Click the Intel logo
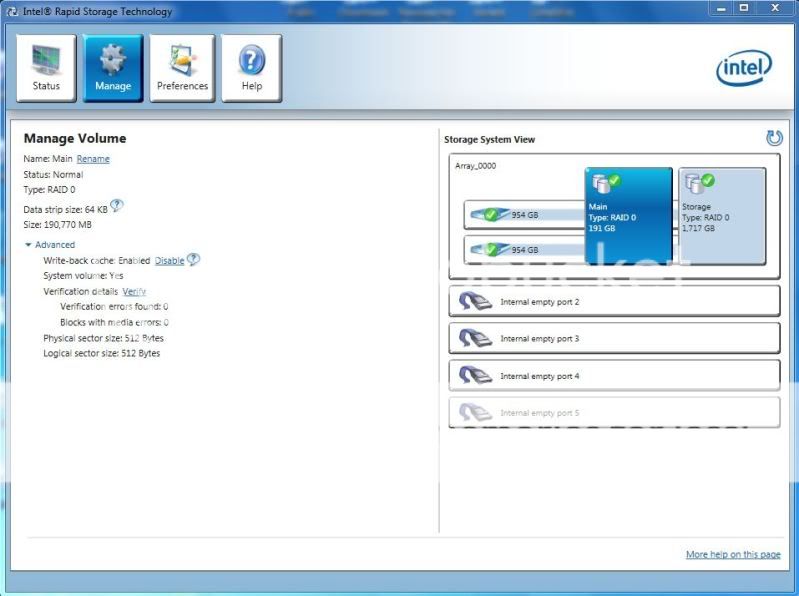This screenshot has width=799, height=596. pos(744,68)
